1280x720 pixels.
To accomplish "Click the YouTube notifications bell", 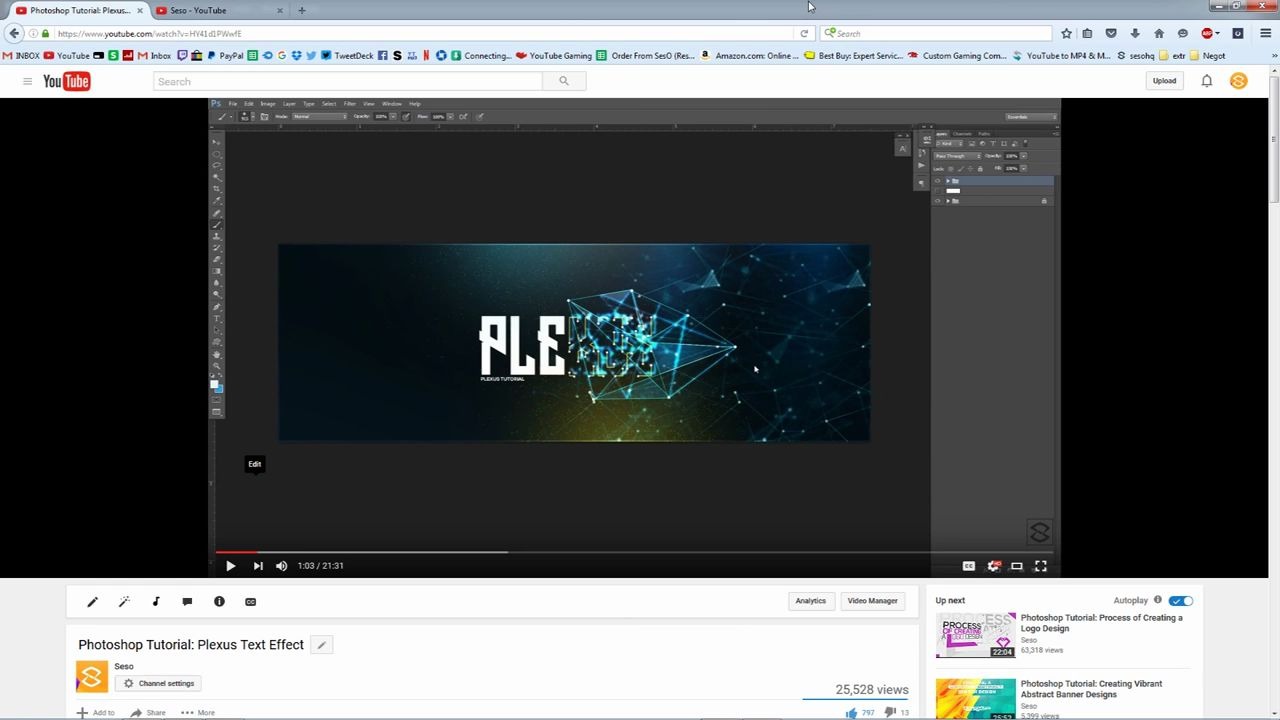I will coord(1207,81).
